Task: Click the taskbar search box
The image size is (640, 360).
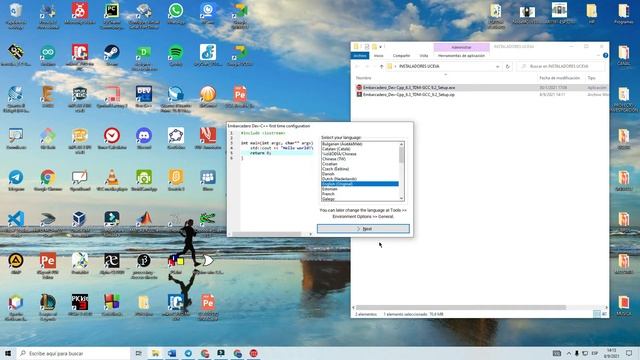Action: [x=73, y=353]
